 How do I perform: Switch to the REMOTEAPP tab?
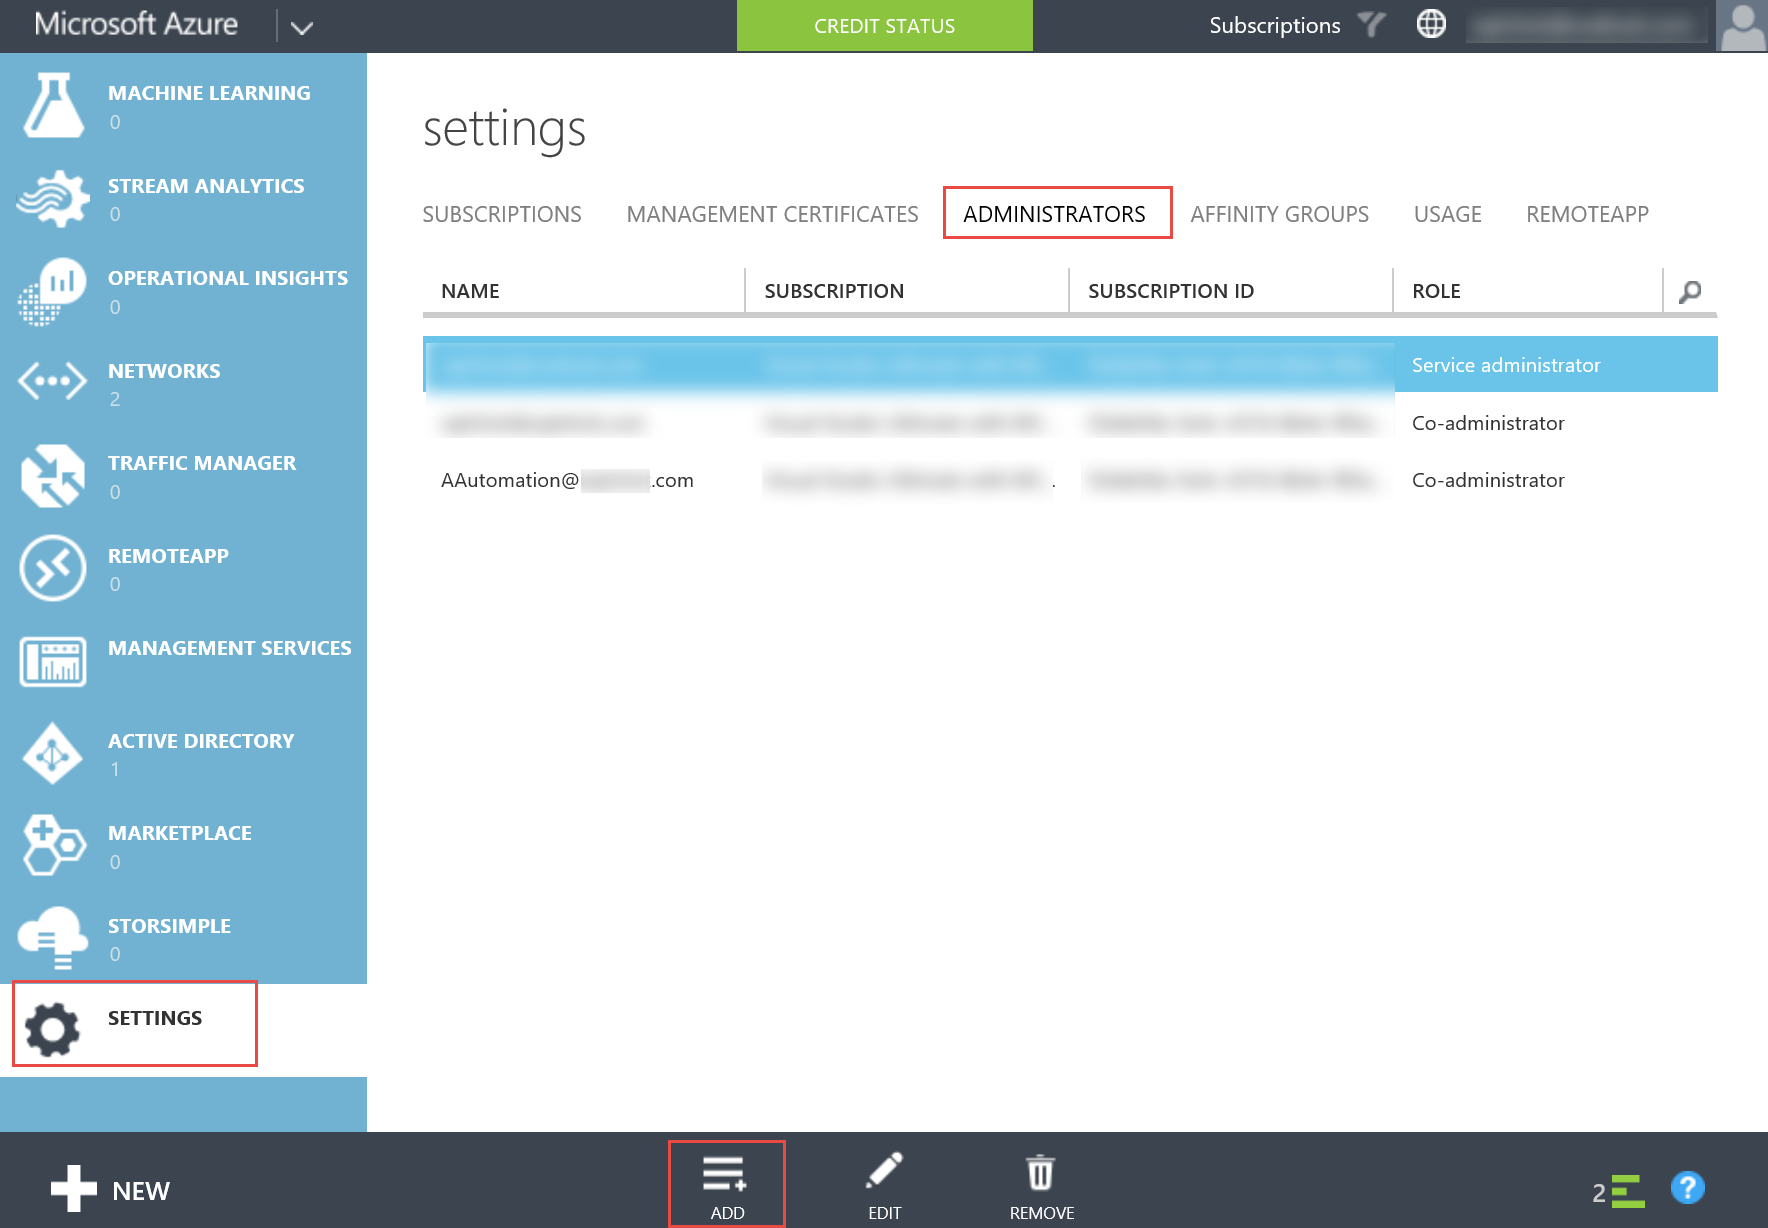pos(1587,214)
